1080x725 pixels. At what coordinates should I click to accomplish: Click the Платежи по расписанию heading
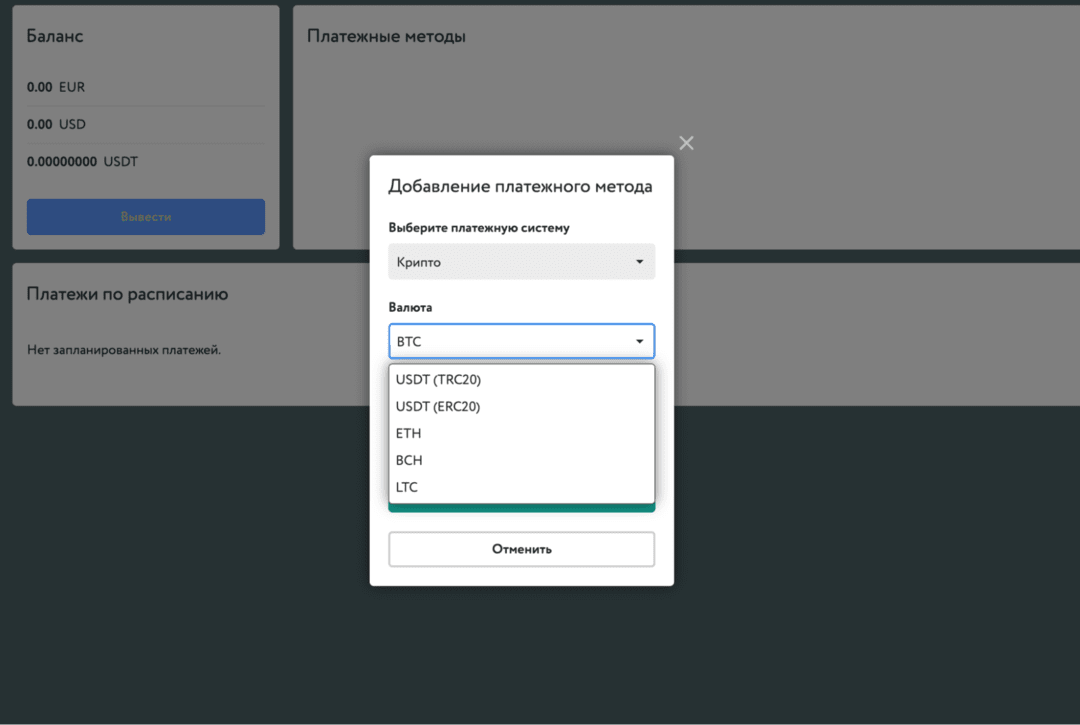pyautogui.click(x=127, y=295)
